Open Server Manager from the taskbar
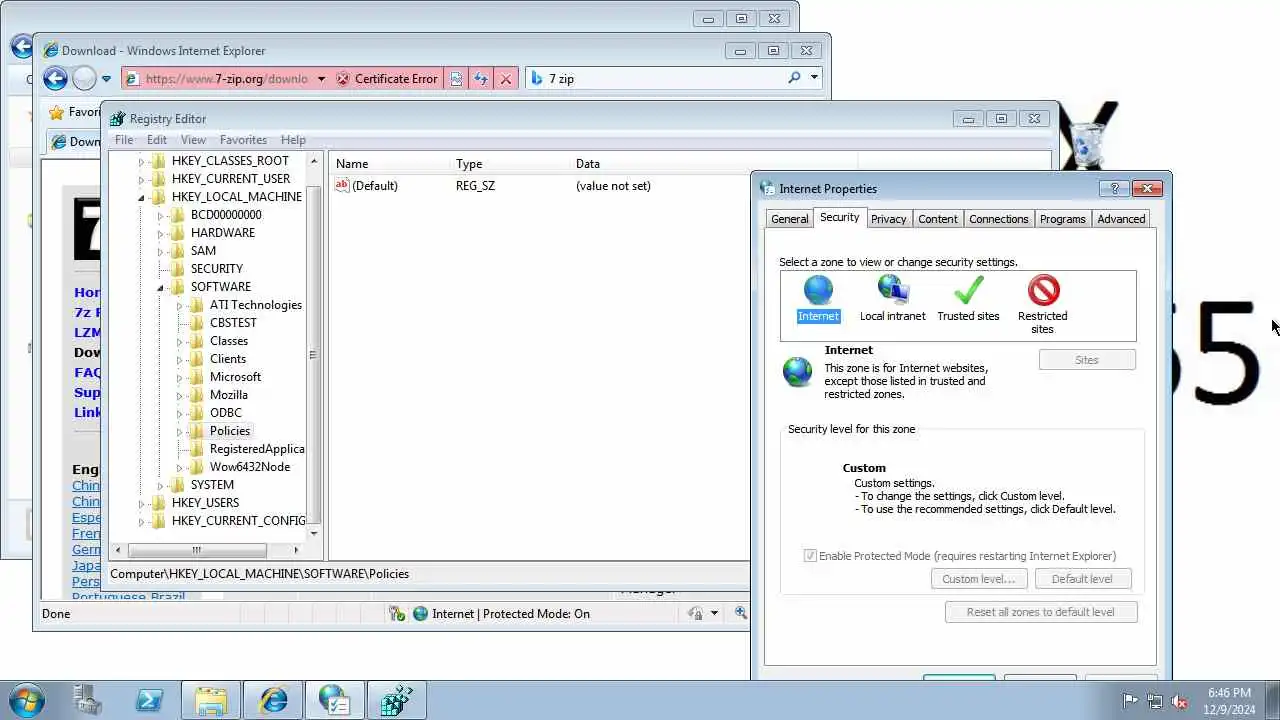 pyautogui.click(x=88, y=700)
